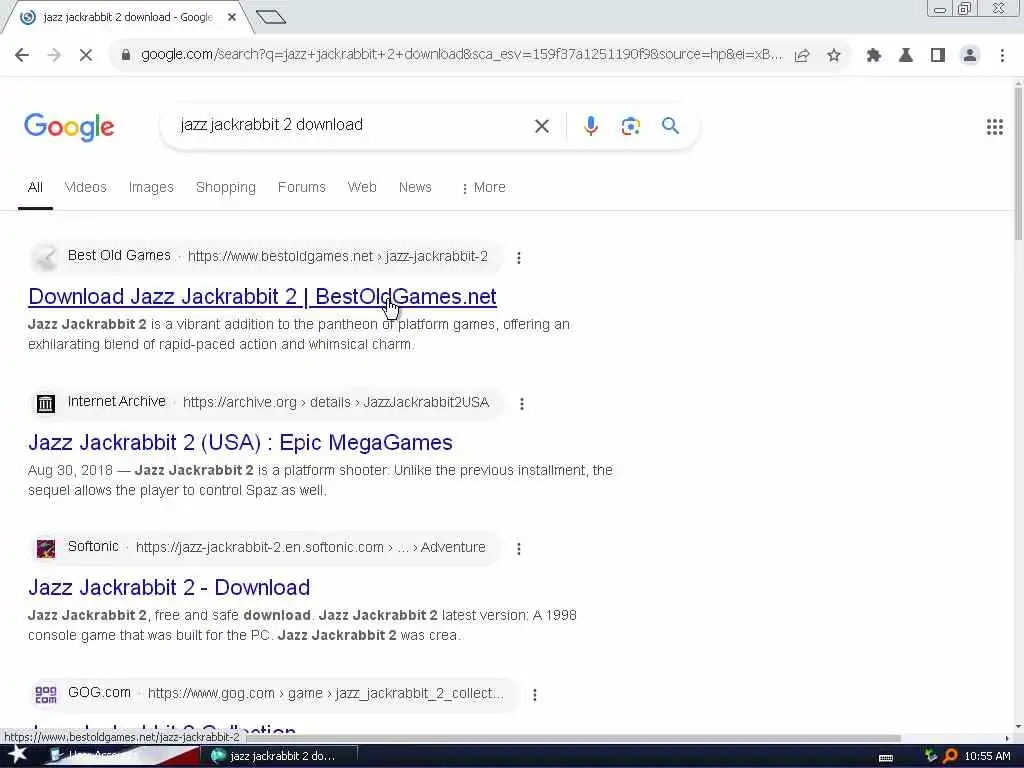1024x768 pixels.
Task: Open a new browser tab
Action: [271, 17]
